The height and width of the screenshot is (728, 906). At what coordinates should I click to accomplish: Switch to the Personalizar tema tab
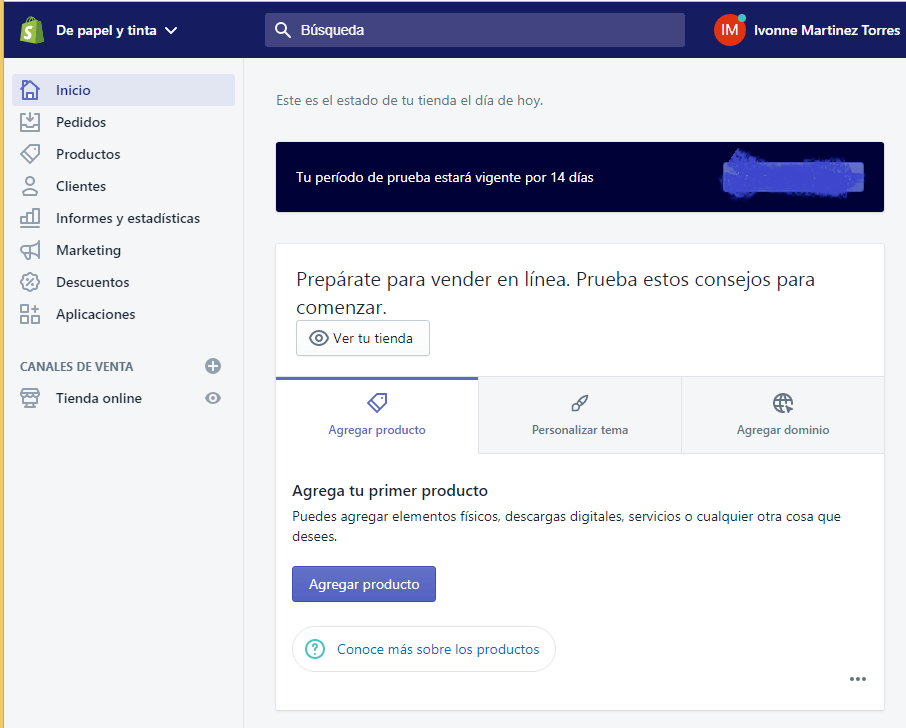pyautogui.click(x=580, y=415)
